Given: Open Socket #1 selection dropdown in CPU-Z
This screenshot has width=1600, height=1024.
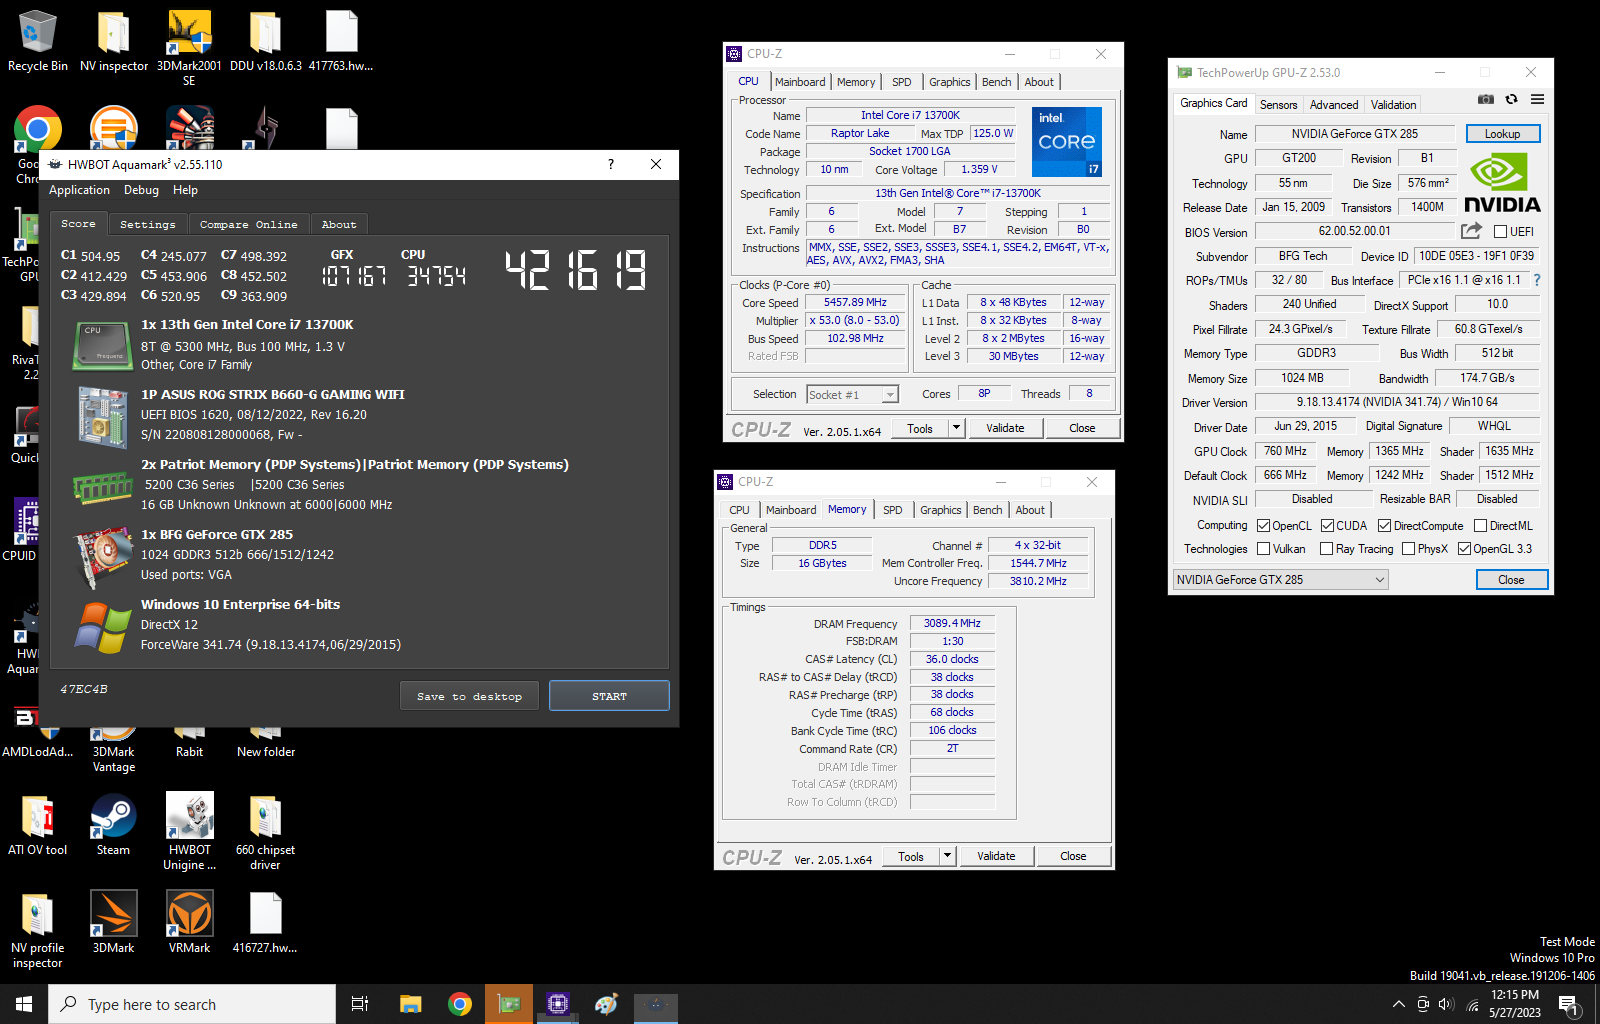Looking at the screenshot, I should (853, 395).
